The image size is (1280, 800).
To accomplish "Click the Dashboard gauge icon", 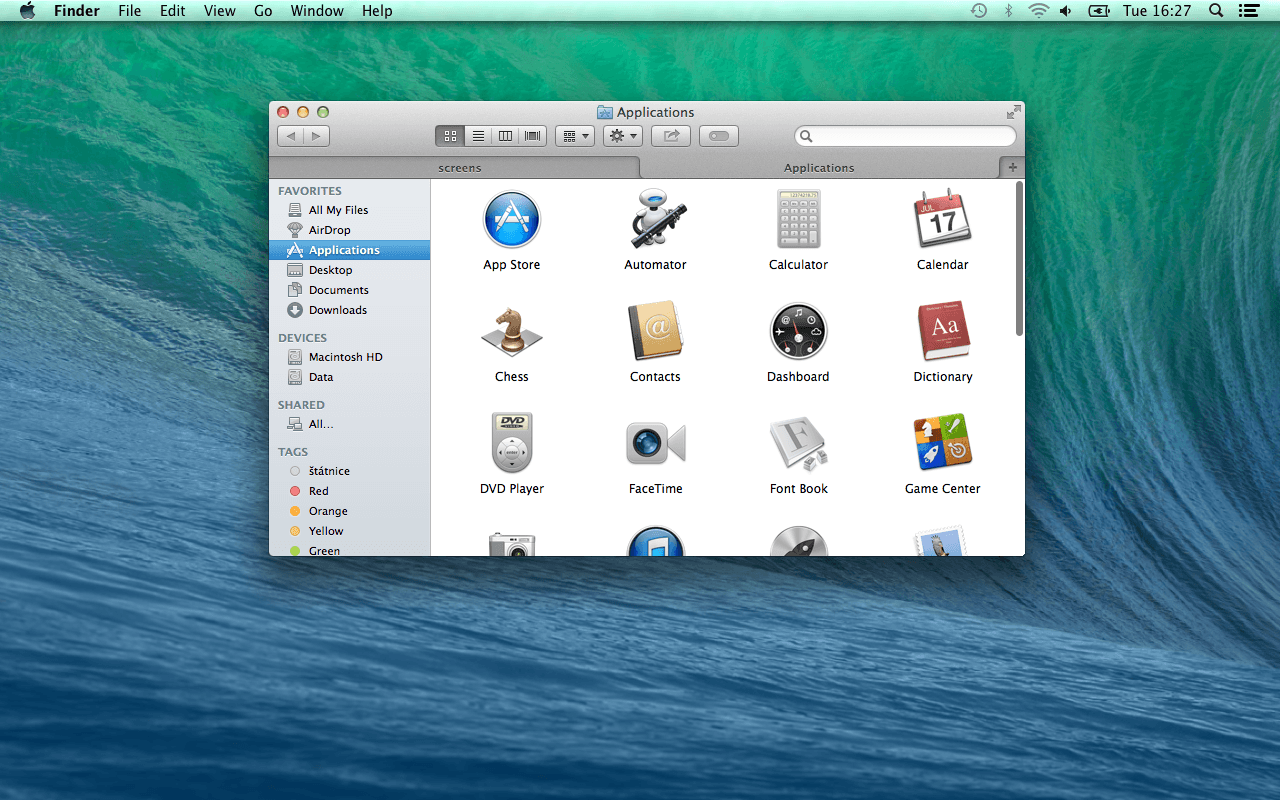I will pos(798,331).
